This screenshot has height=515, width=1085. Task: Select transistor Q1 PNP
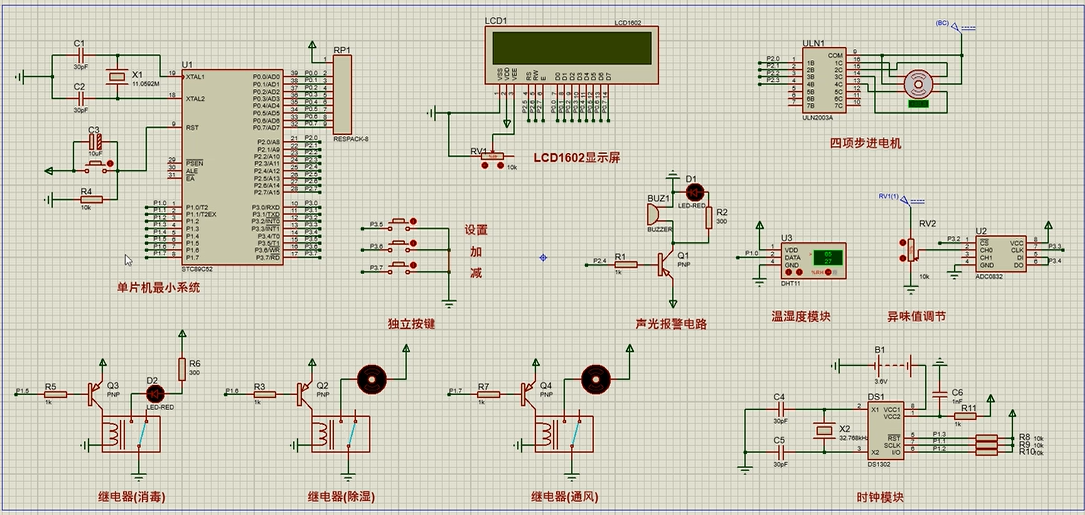(666, 264)
